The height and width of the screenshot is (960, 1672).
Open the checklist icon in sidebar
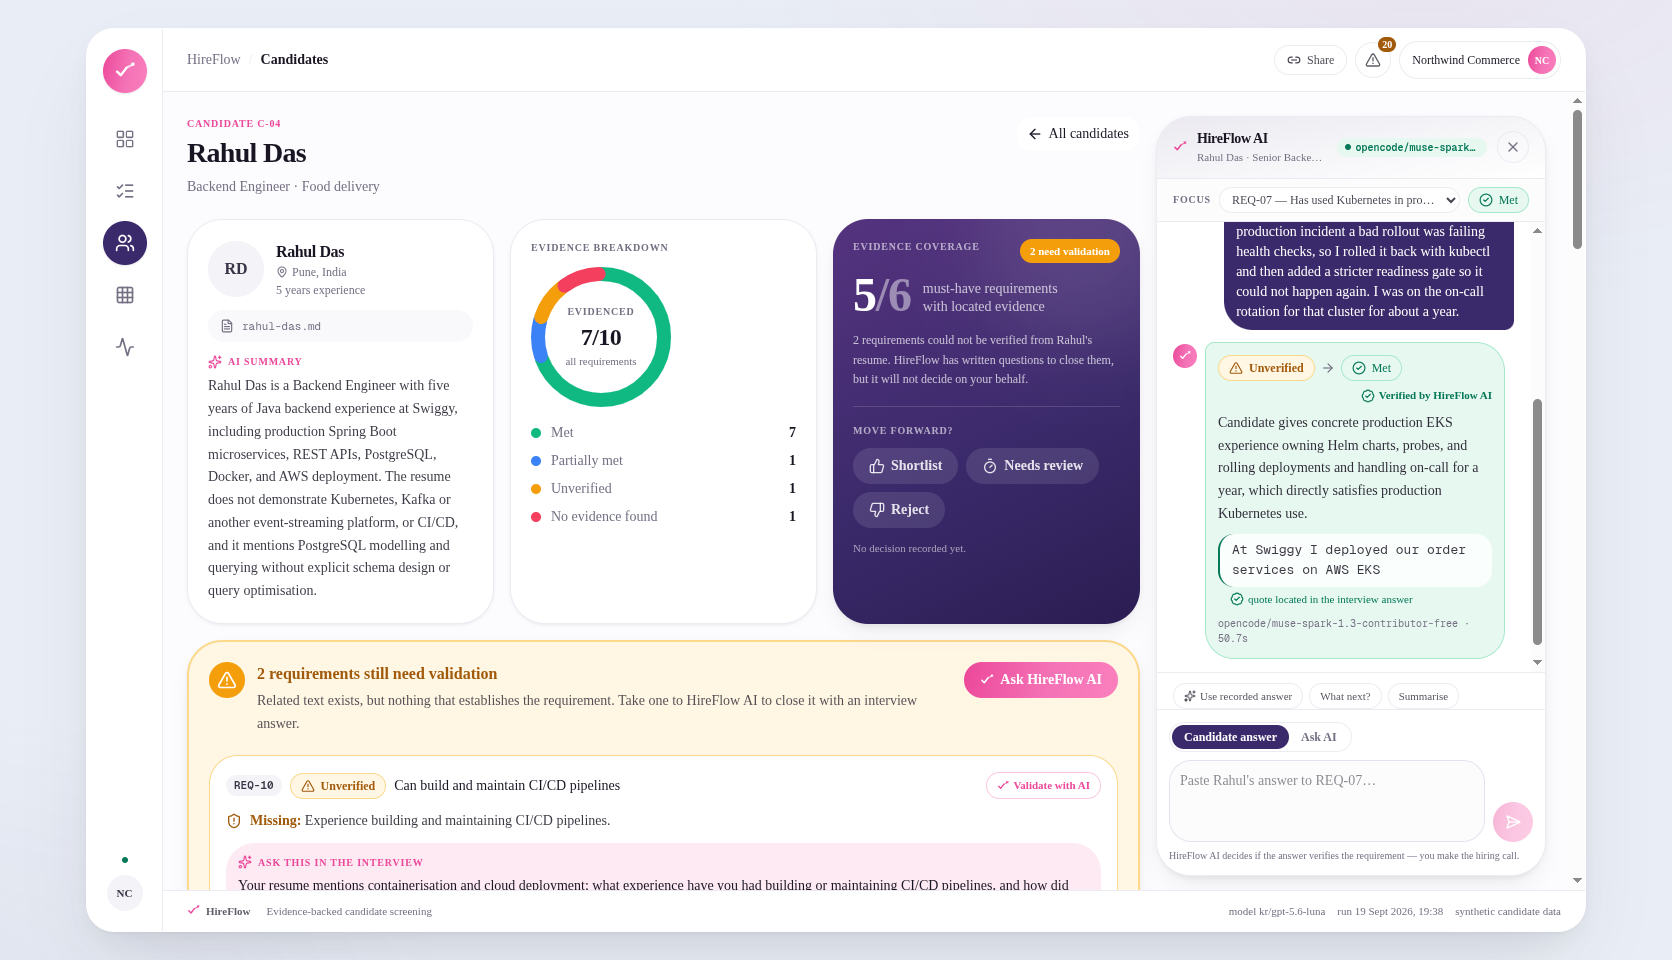125,191
